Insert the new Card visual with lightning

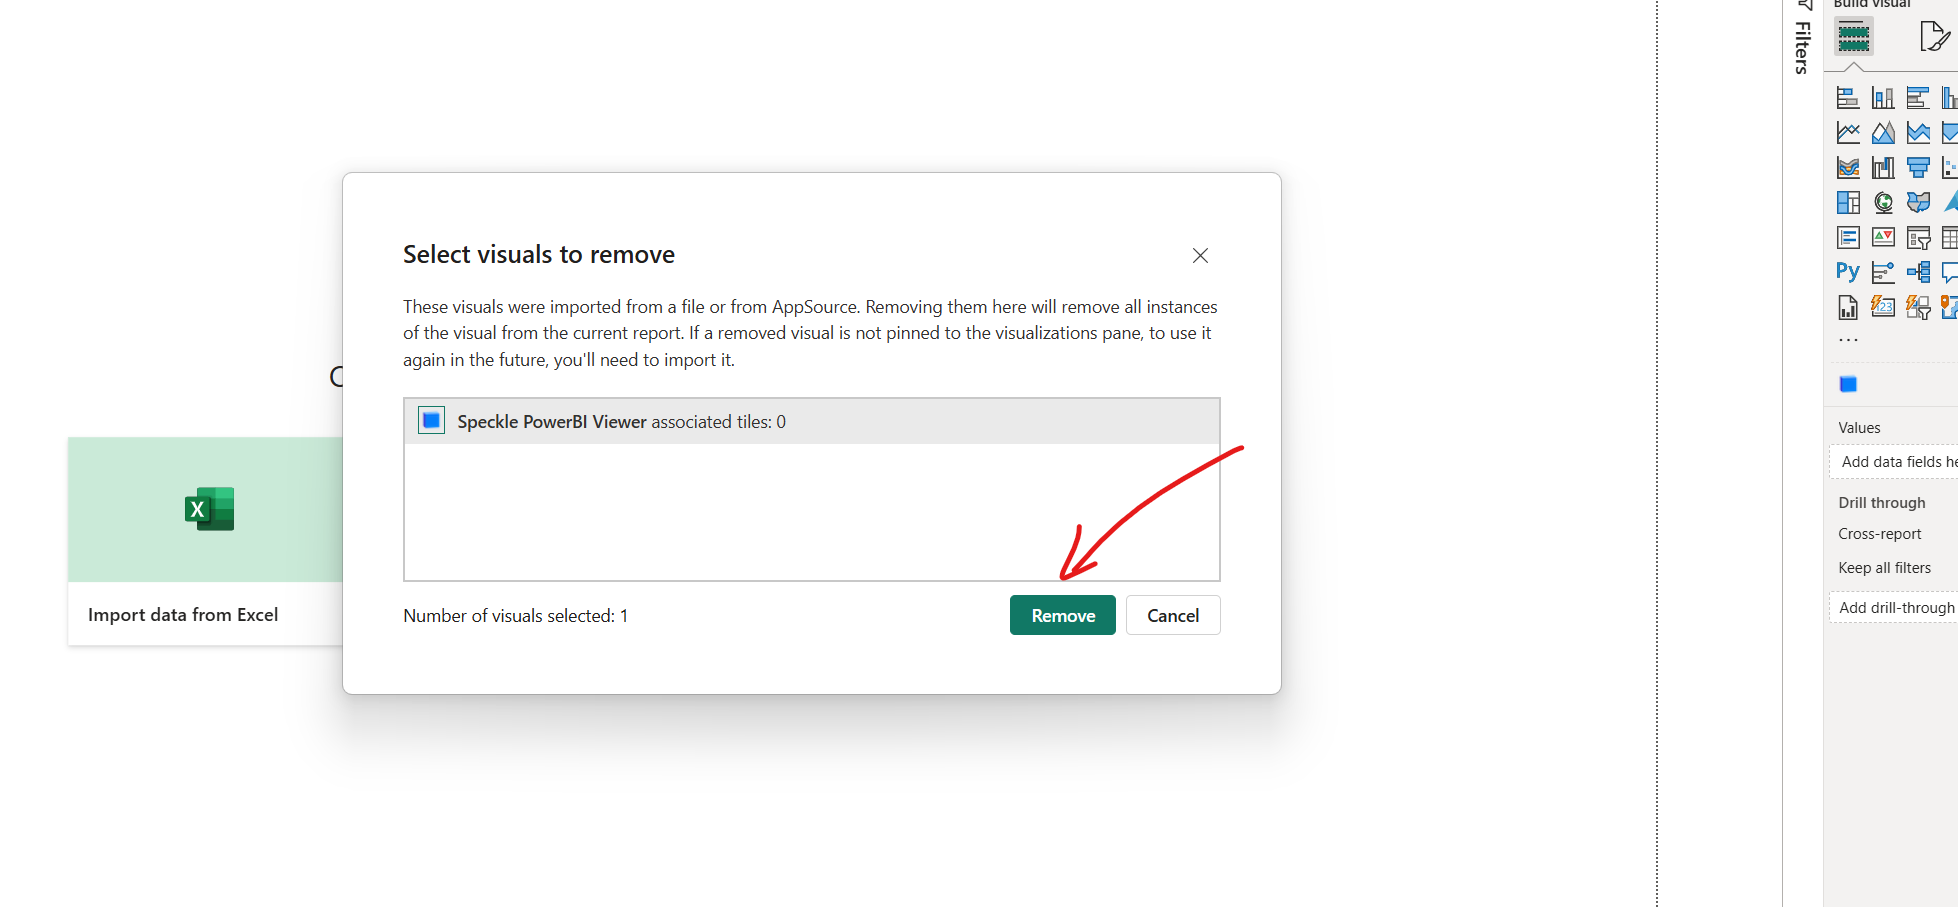click(x=1883, y=307)
